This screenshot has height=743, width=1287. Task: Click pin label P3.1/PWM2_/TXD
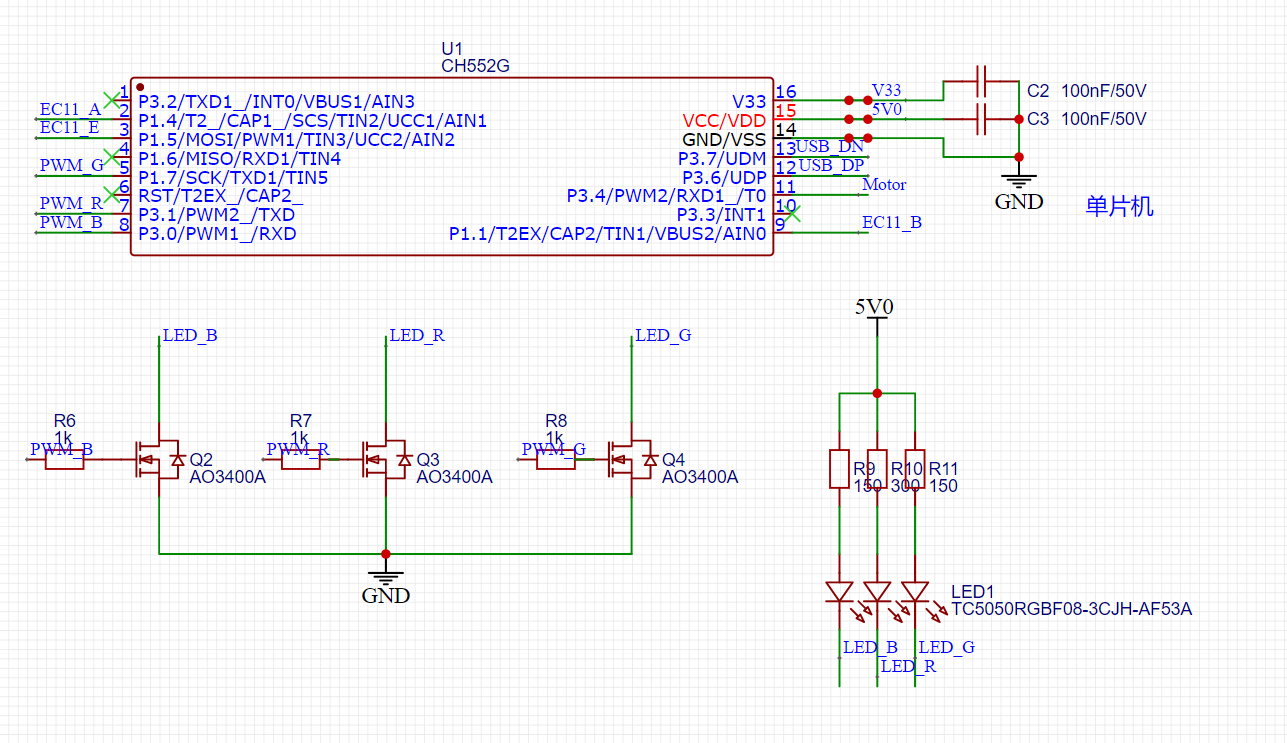216,215
